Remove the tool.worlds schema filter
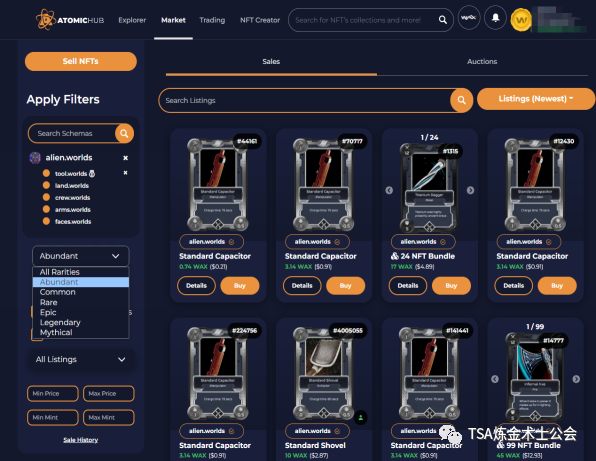Screen dimensions: 596x461 tap(125, 173)
